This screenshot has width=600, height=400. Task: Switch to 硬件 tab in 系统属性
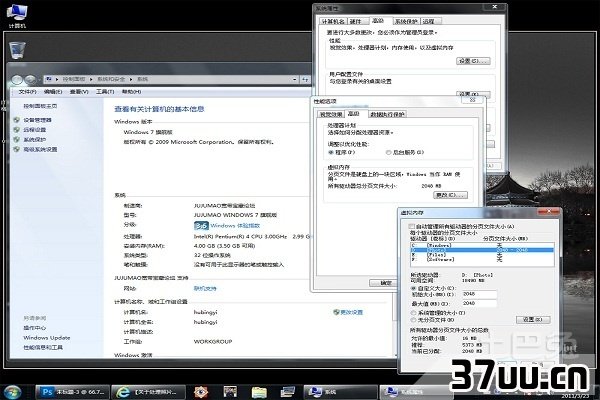[356, 21]
